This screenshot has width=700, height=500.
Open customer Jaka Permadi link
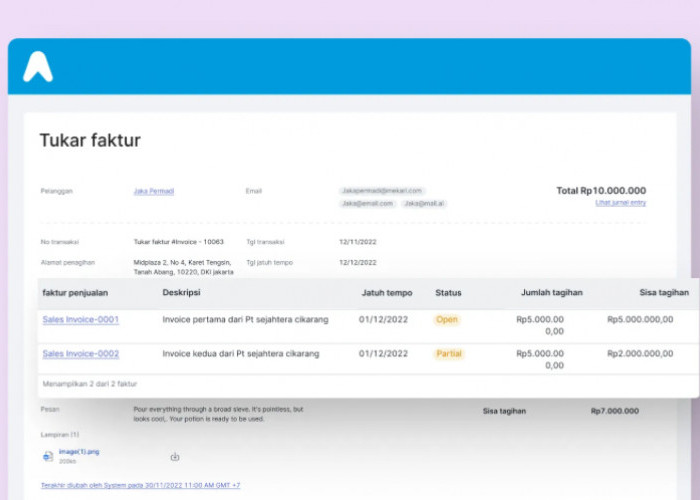pyautogui.click(x=153, y=191)
